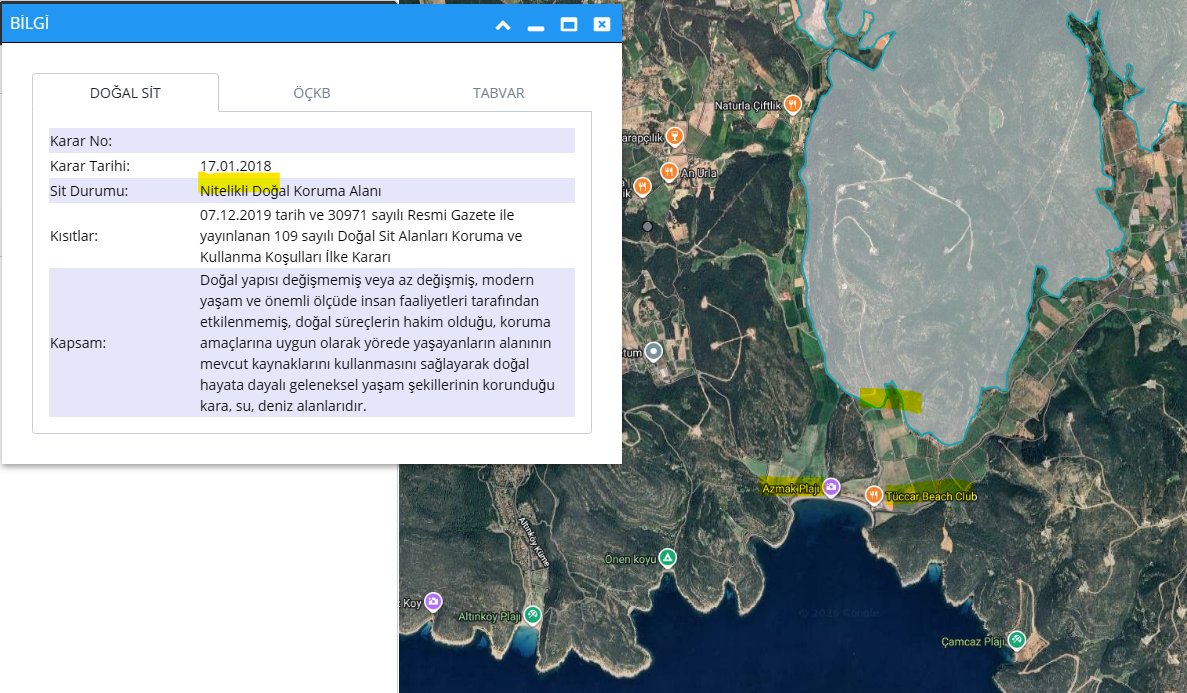
Task: Click the Naturla Çiftlik restaurant marker
Action: coord(792,104)
